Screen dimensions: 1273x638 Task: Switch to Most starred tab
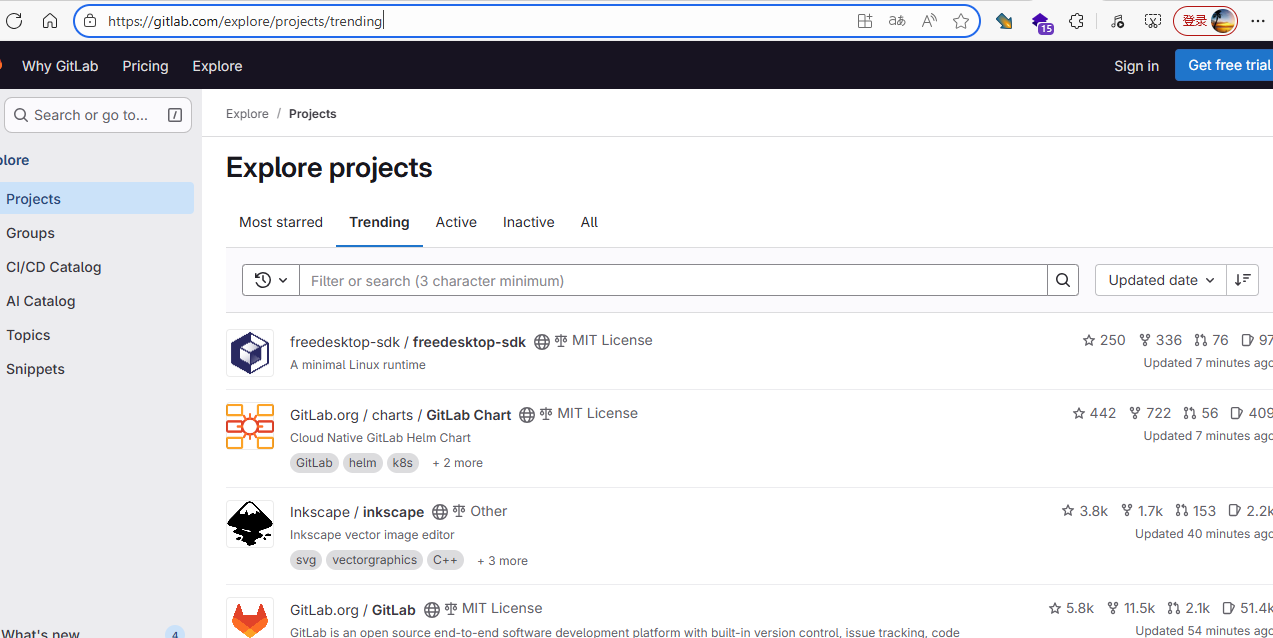[281, 222]
